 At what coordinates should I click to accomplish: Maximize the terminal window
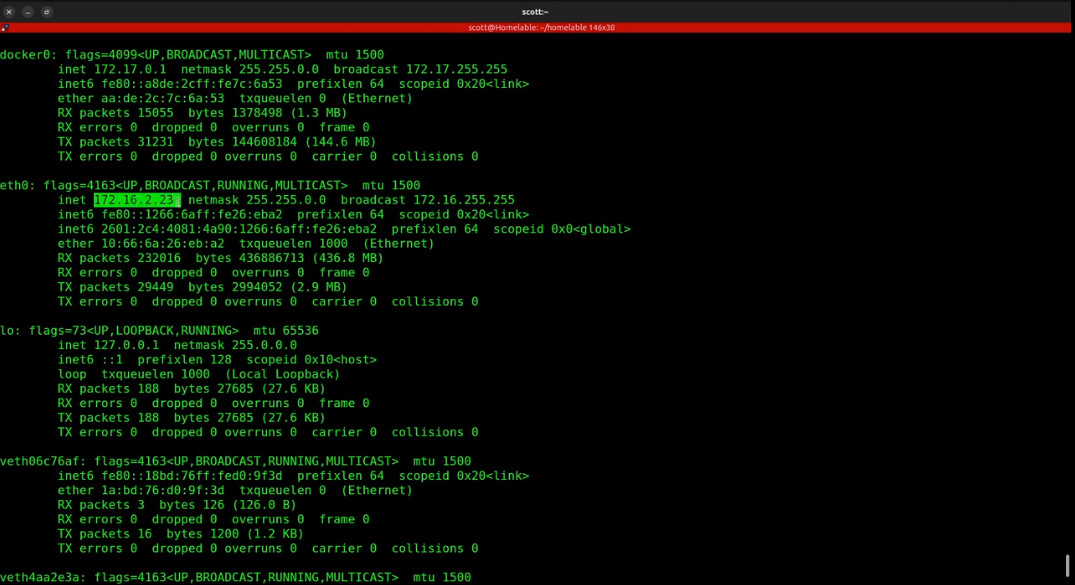tap(47, 12)
